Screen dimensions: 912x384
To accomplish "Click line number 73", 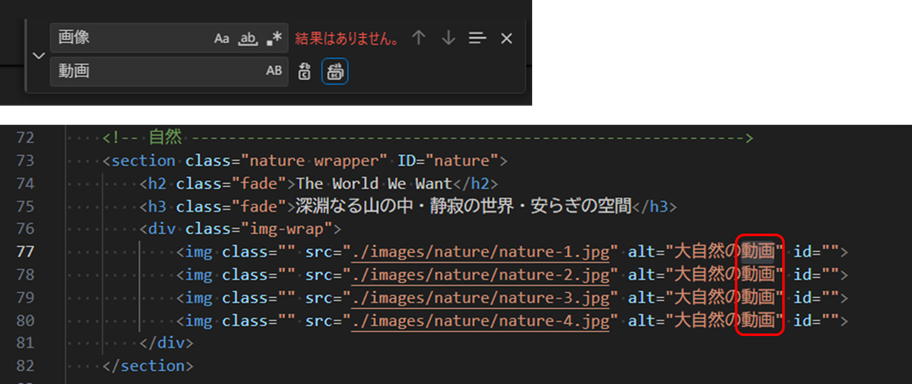I will (x=25, y=161).
